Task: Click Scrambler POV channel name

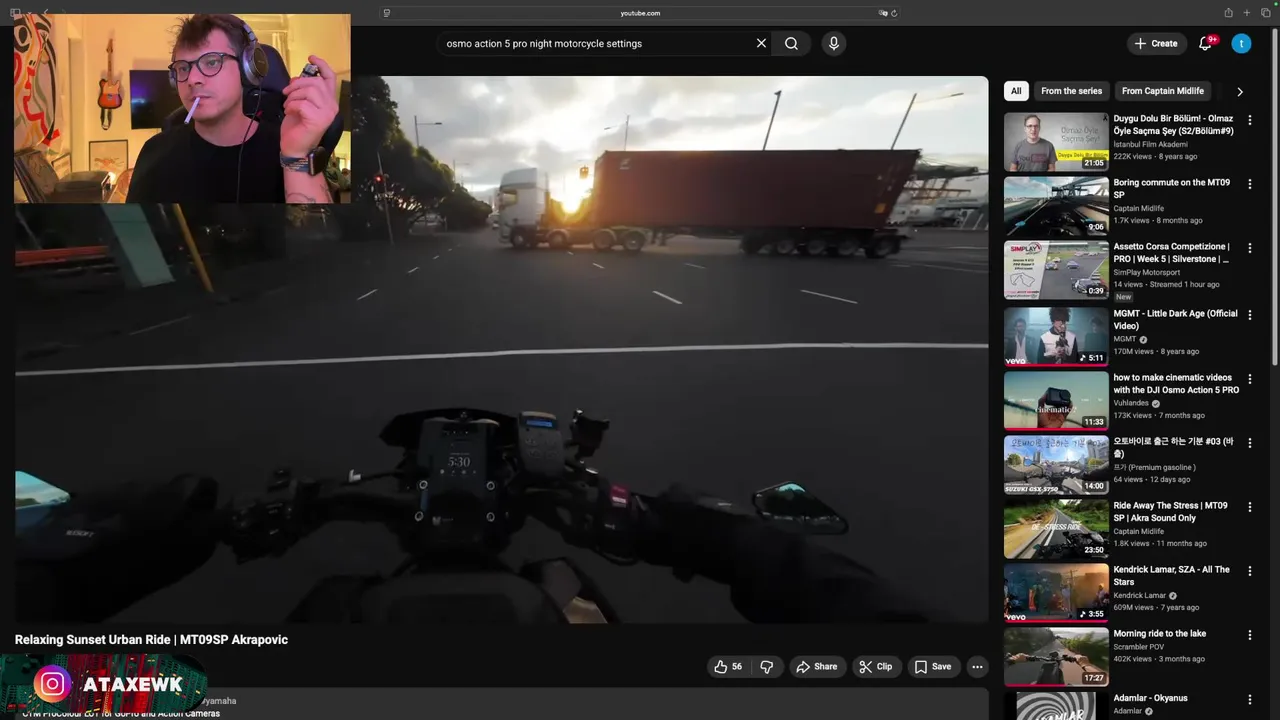Action: tap(1139, 647)
